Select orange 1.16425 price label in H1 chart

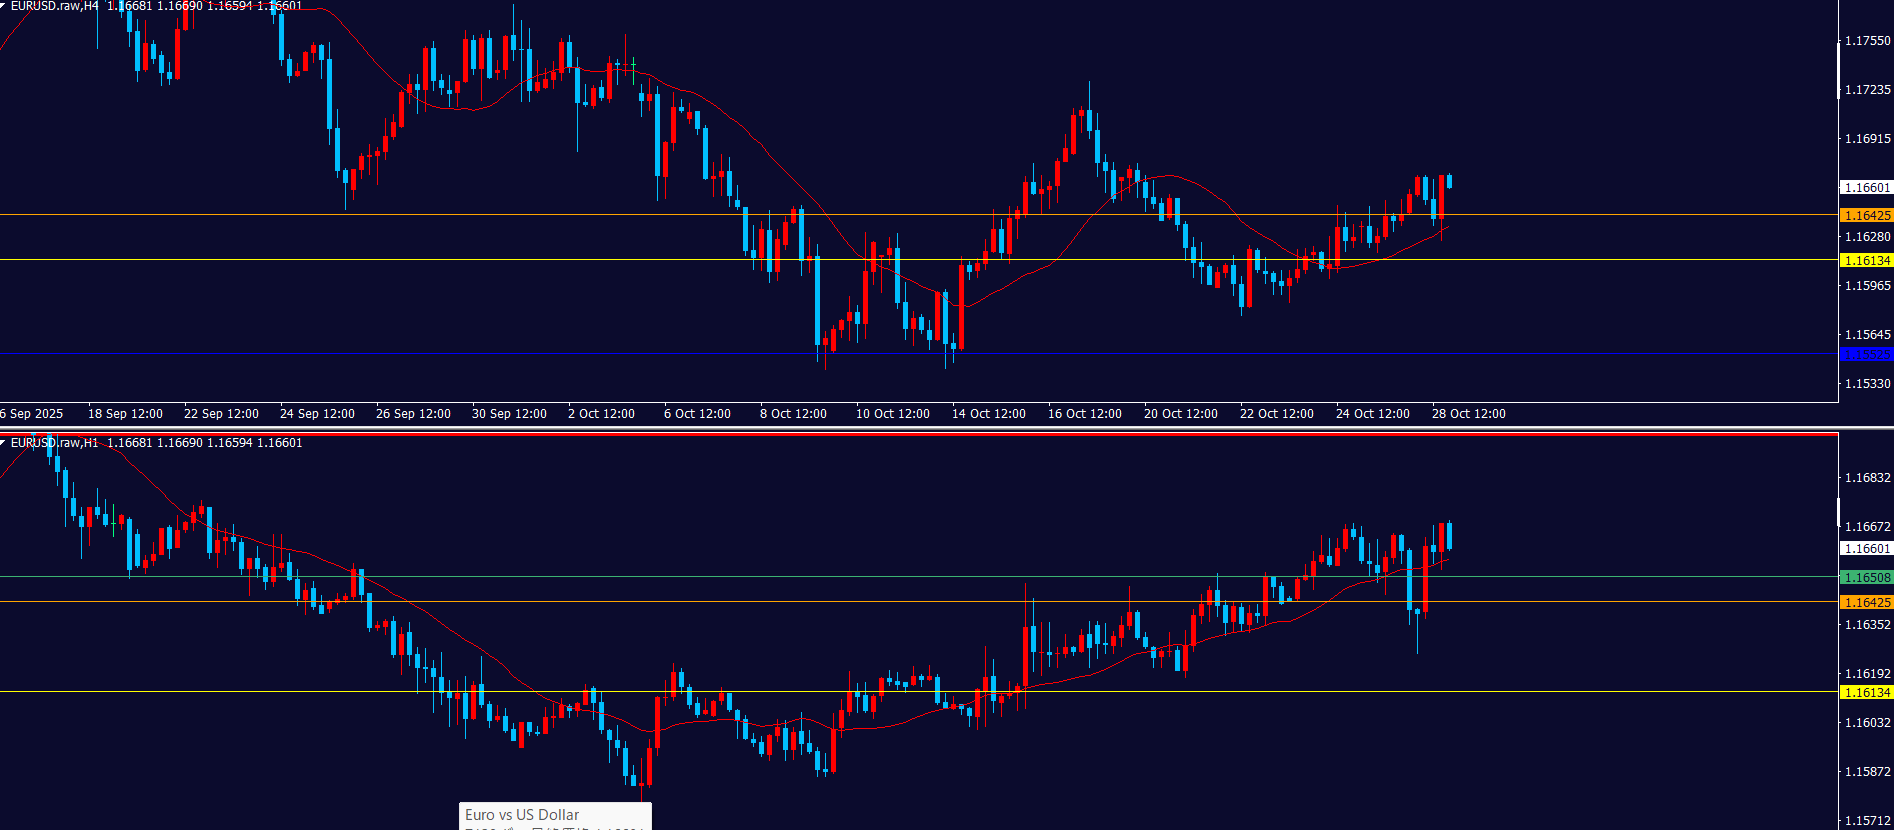1866,602
